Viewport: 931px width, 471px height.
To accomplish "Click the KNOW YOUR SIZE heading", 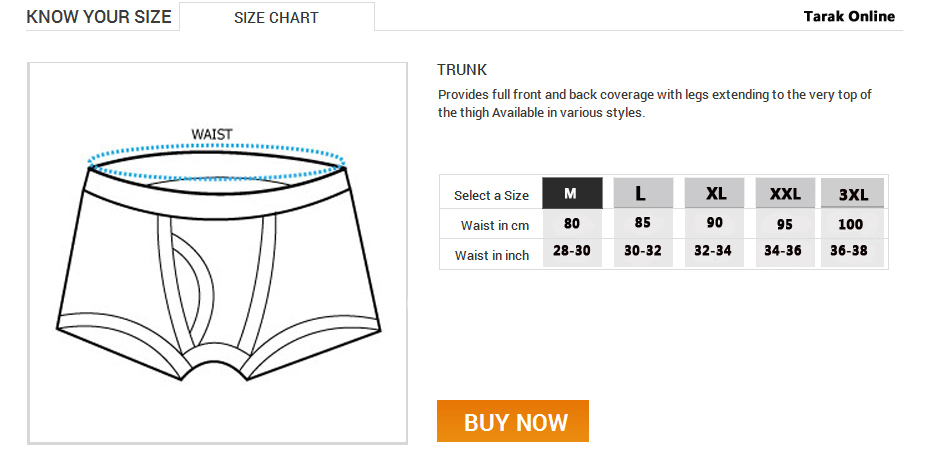I will pyautogui.click(x=99, y=17).
